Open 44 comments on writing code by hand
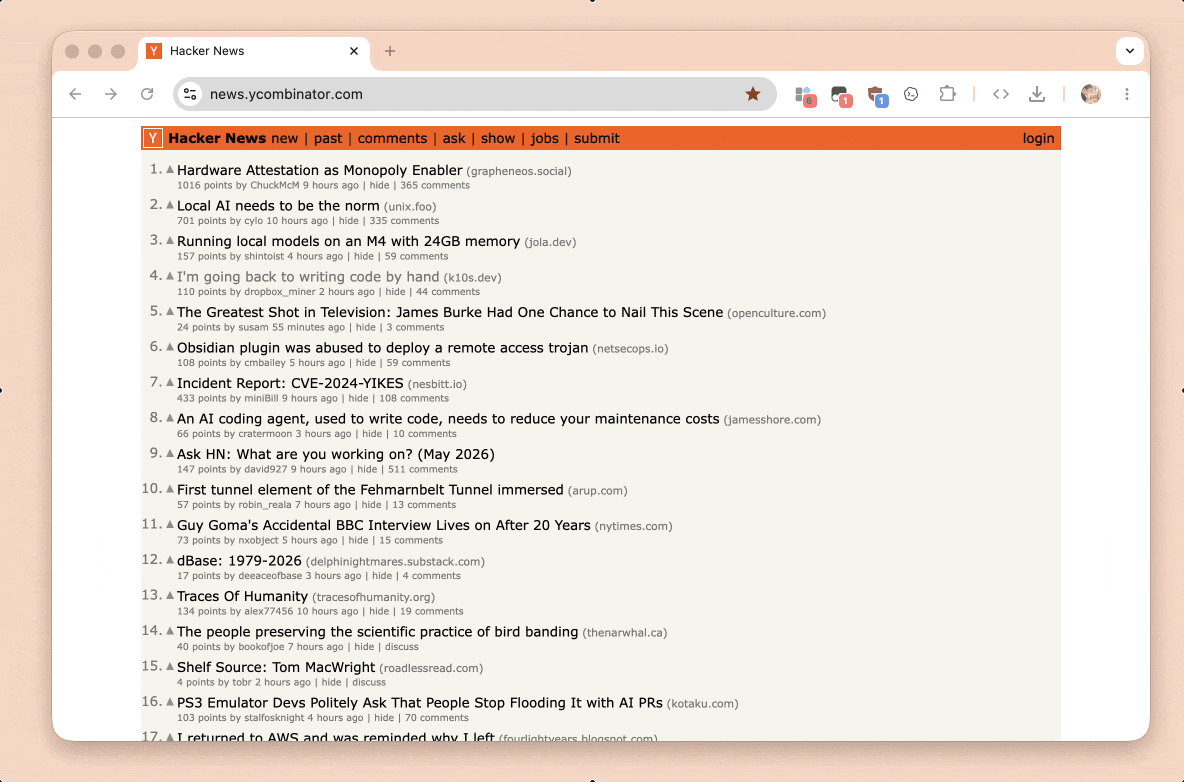Screen dimensions: 1184x782 [448, 291]
